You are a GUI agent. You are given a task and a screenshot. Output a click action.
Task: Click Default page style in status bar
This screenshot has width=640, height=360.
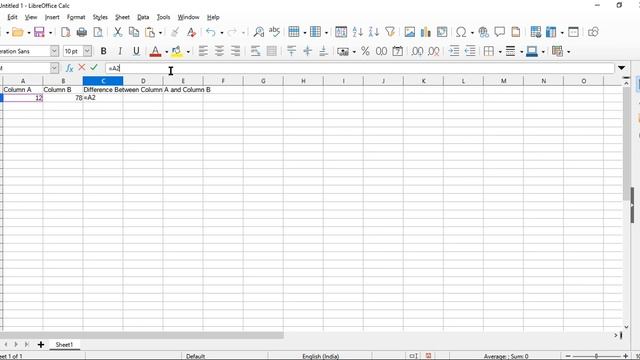tap(195, 356)
